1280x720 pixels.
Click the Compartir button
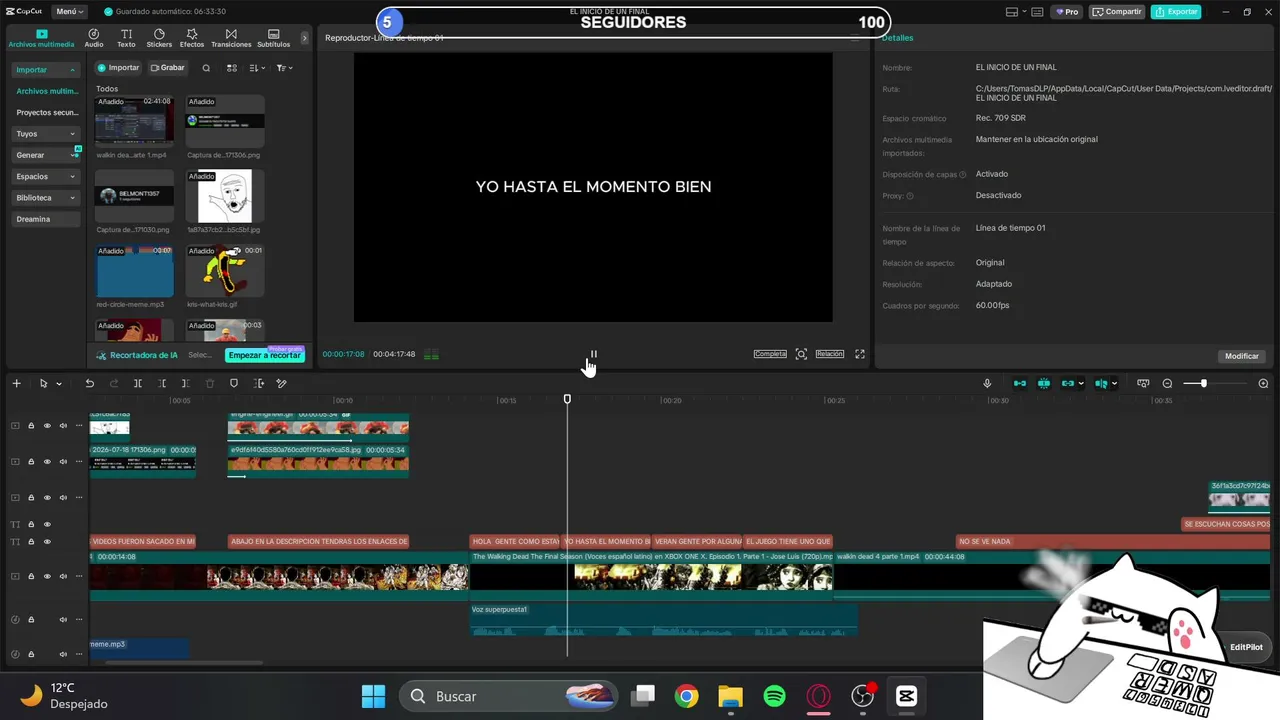tap(1117, 12)
